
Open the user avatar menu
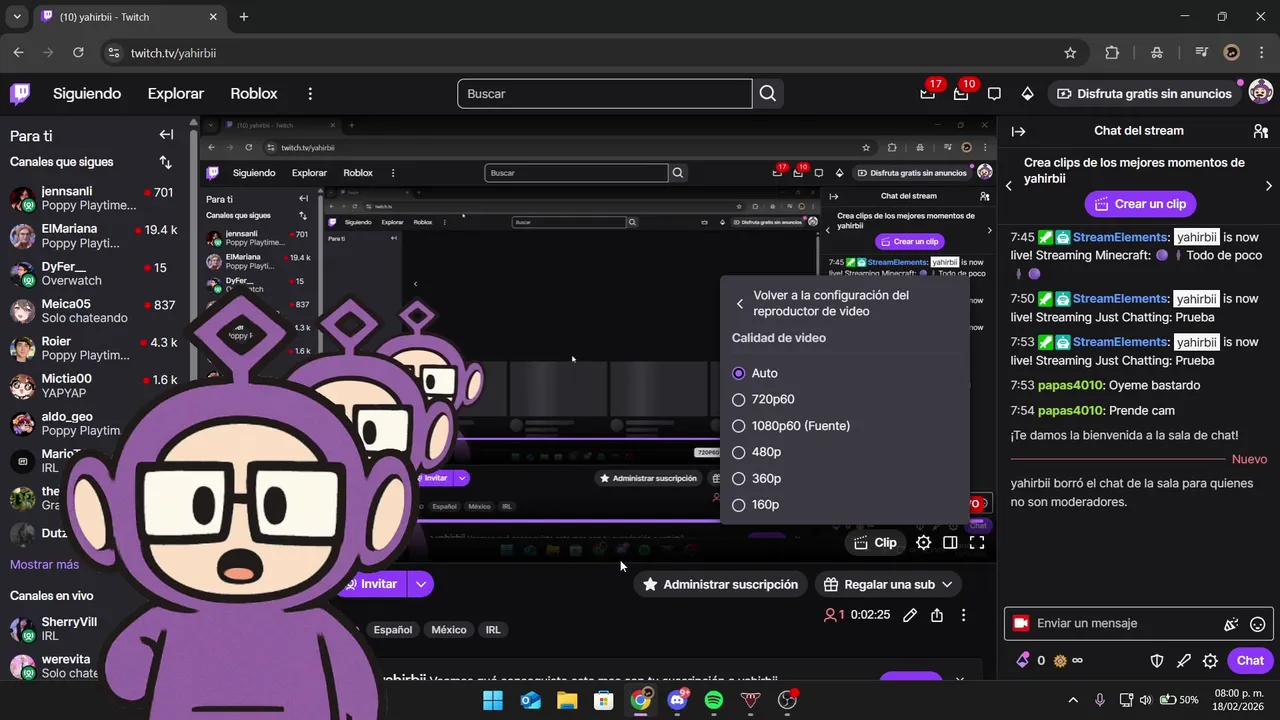tap(1261, 93)
